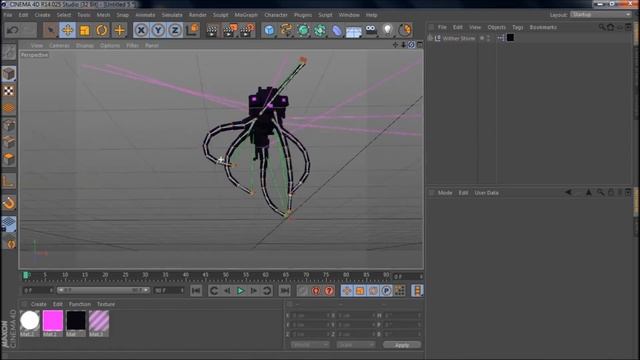Open Attribute Manager Mode menu
The height and width of the screenshot is (360, 640).
pos(445,193)
